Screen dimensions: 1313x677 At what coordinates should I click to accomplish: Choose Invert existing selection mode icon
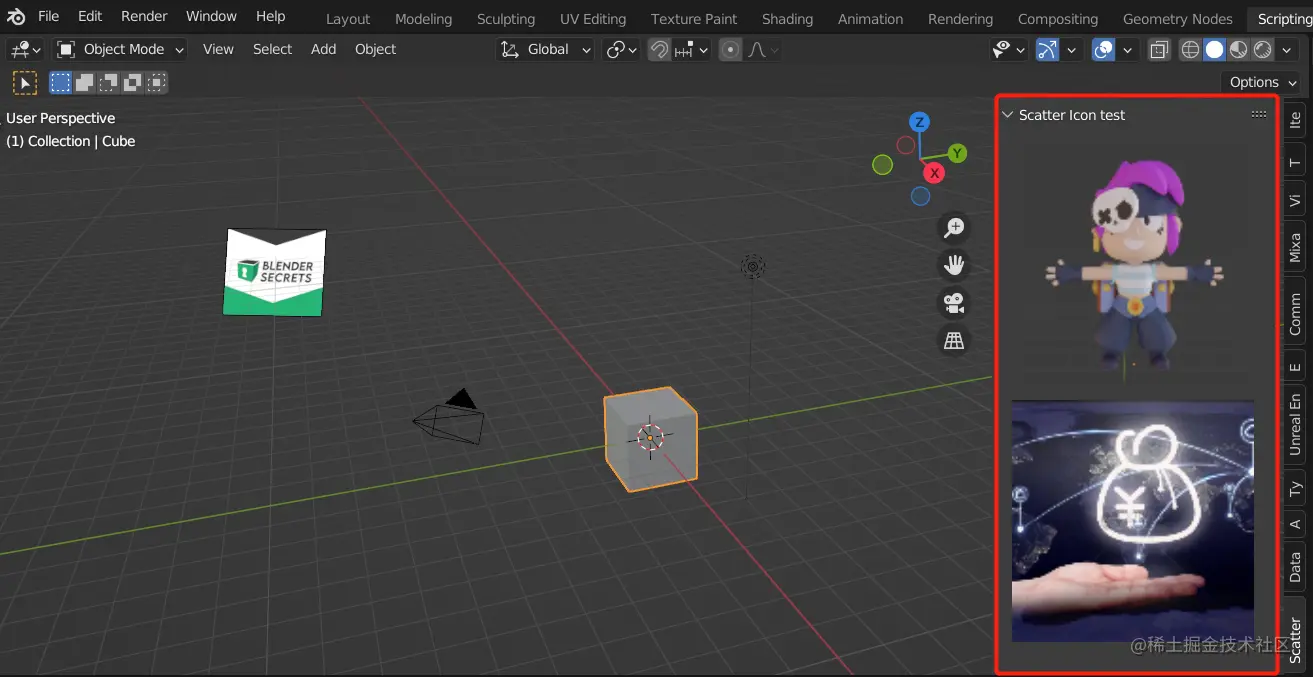click(133, 83)
